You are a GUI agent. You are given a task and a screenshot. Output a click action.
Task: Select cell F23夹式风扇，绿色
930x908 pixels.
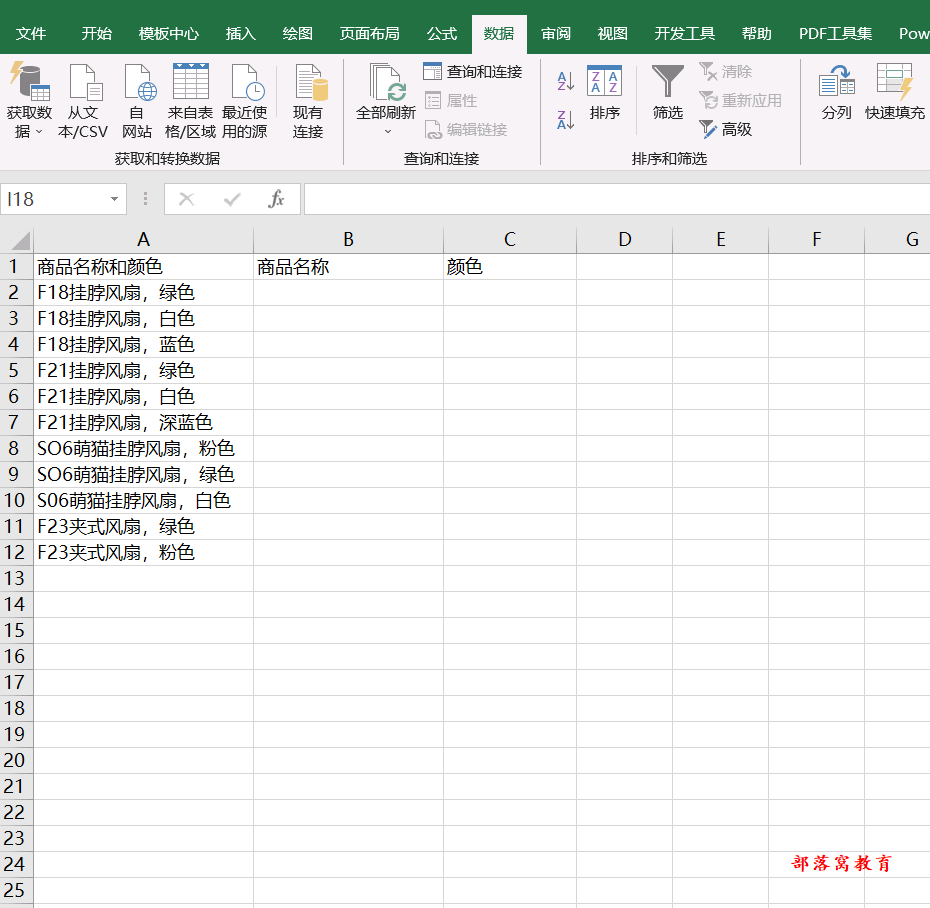[x=144, y=527]
